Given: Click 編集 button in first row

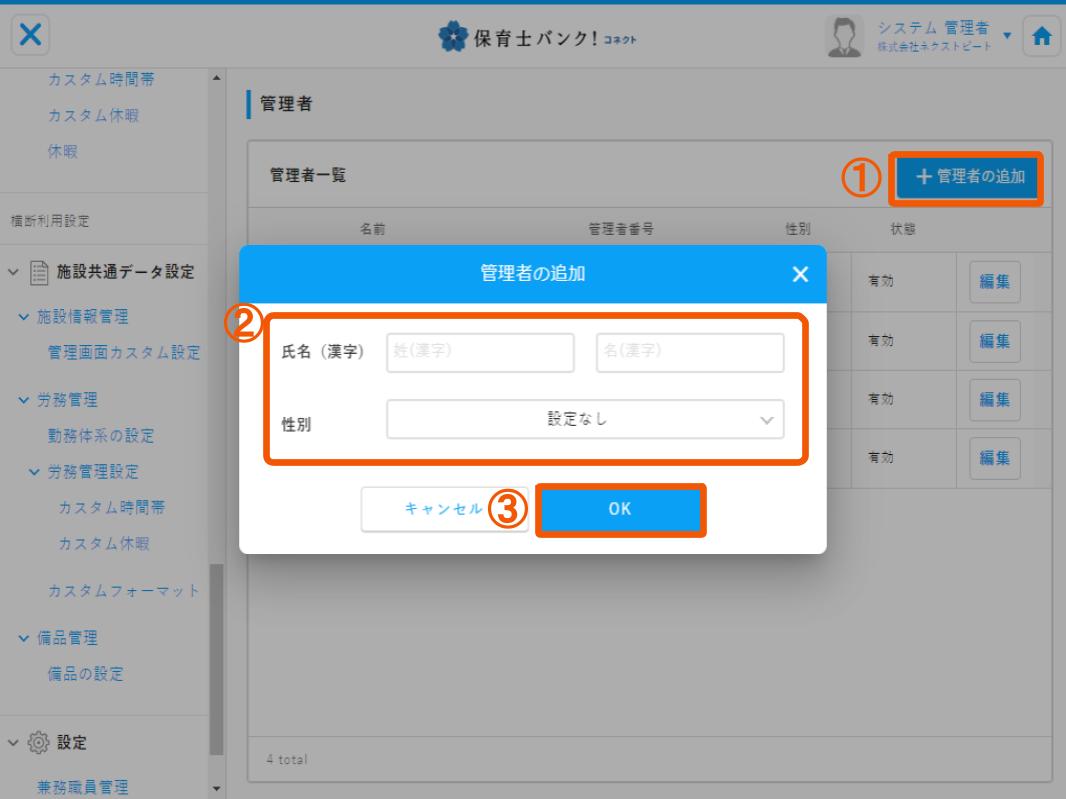Looking at the screenshot, I should [994, 283].
